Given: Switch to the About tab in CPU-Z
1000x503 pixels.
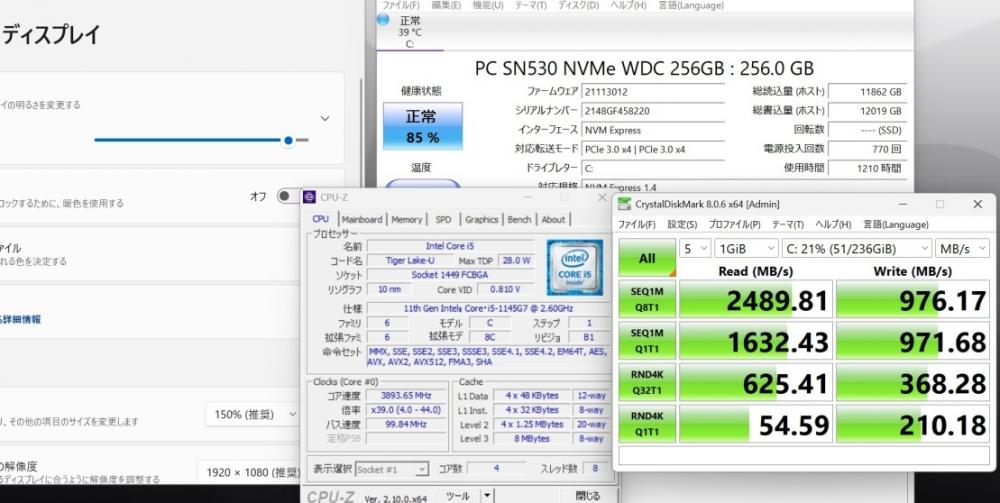Looking at the screenshot, I should [x=553, y=219].
